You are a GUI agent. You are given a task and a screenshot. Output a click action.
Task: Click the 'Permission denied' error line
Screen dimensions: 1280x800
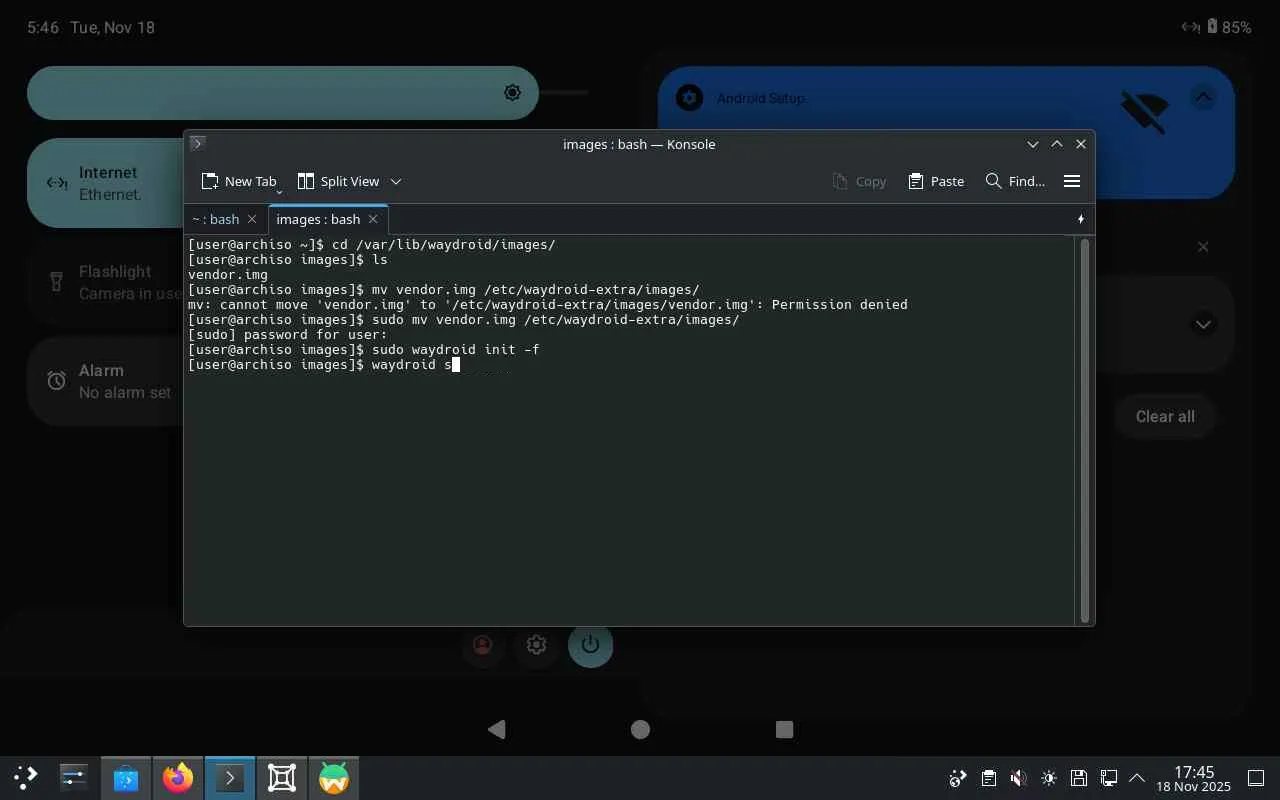click(x=548, y=304)
